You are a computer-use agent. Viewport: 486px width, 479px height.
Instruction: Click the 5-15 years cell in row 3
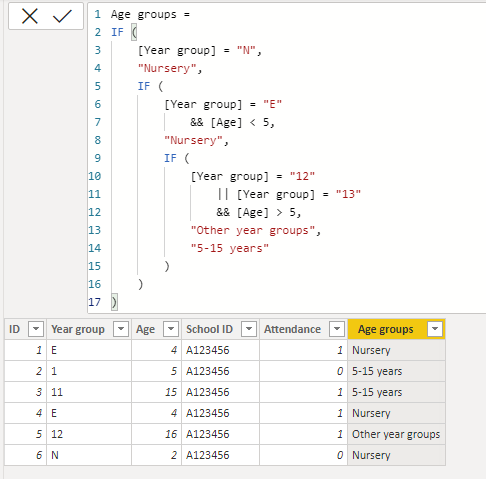click(x=396, y=392)
